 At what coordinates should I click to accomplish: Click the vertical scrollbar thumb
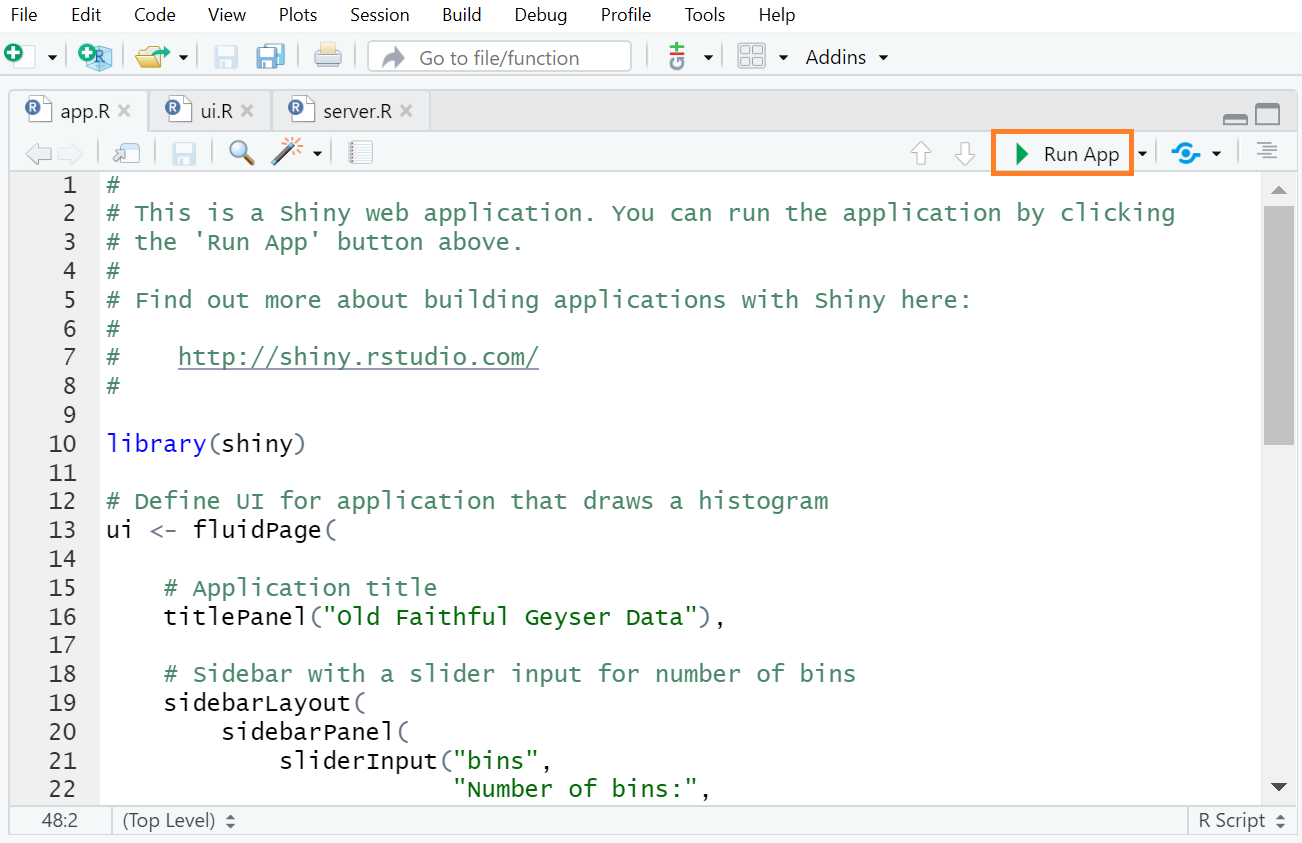point(1278,325)
